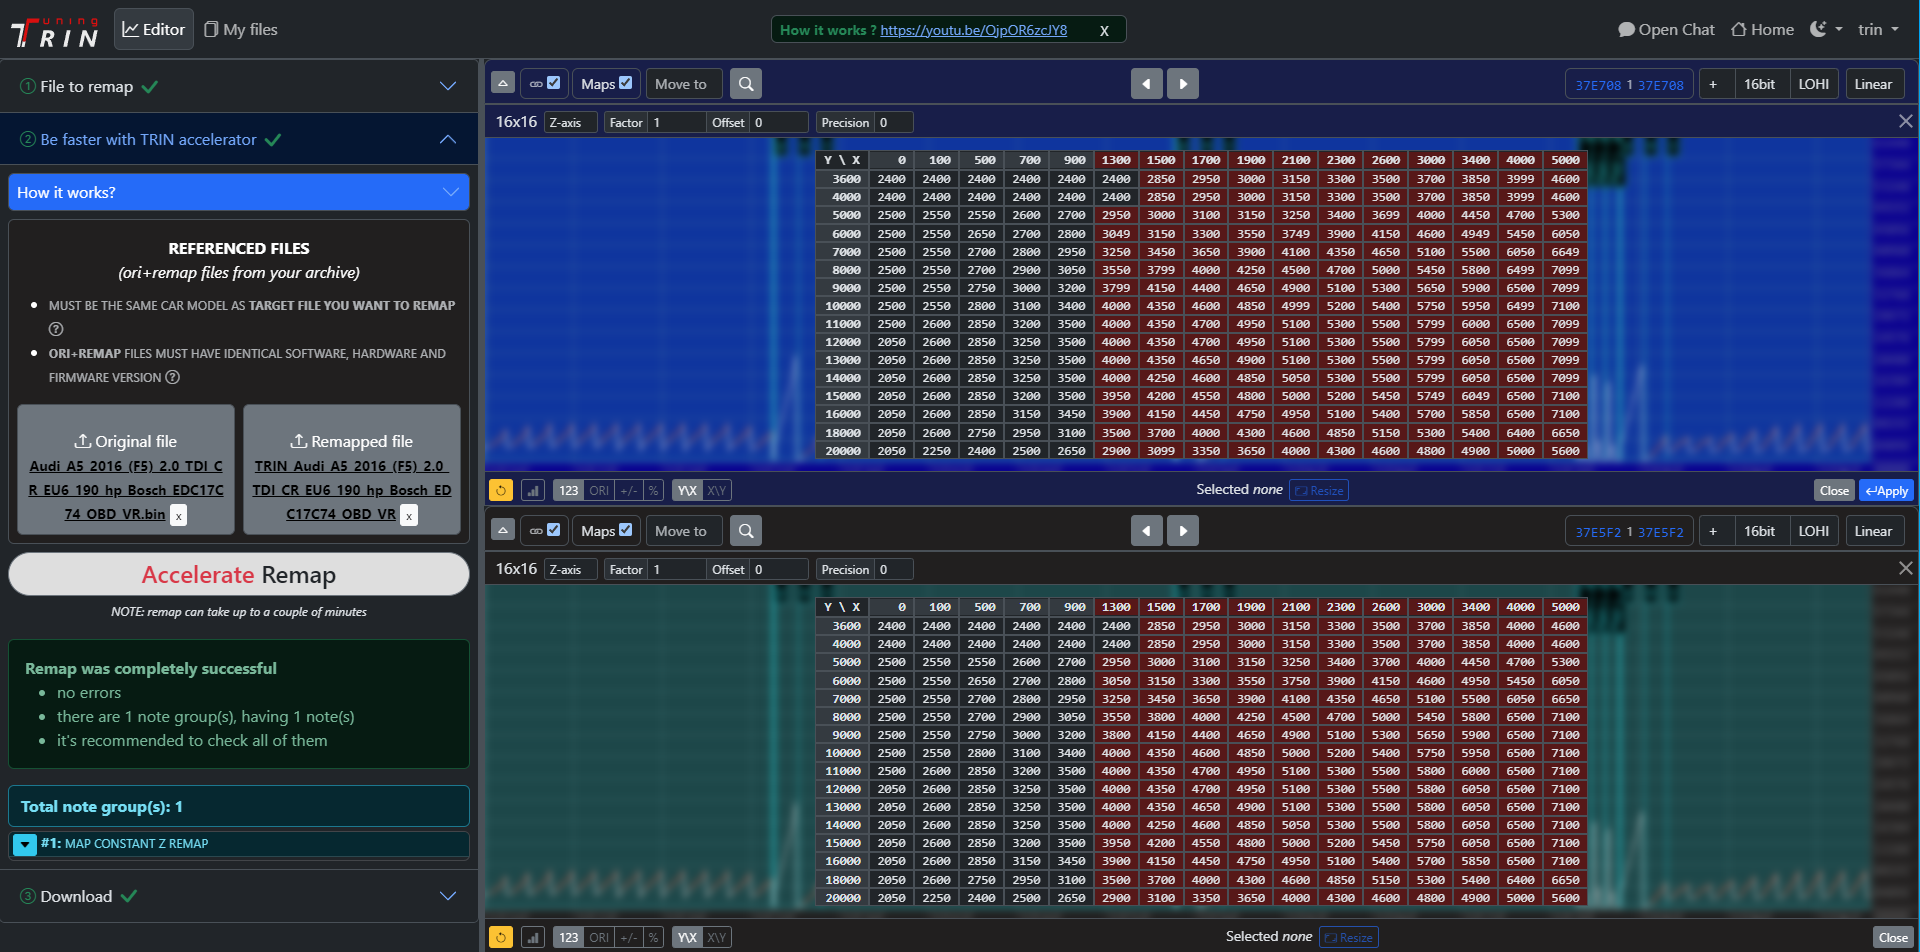
Task: Toggle the Maps checkbox in the bottom toolbar
Action: [626, 530]
